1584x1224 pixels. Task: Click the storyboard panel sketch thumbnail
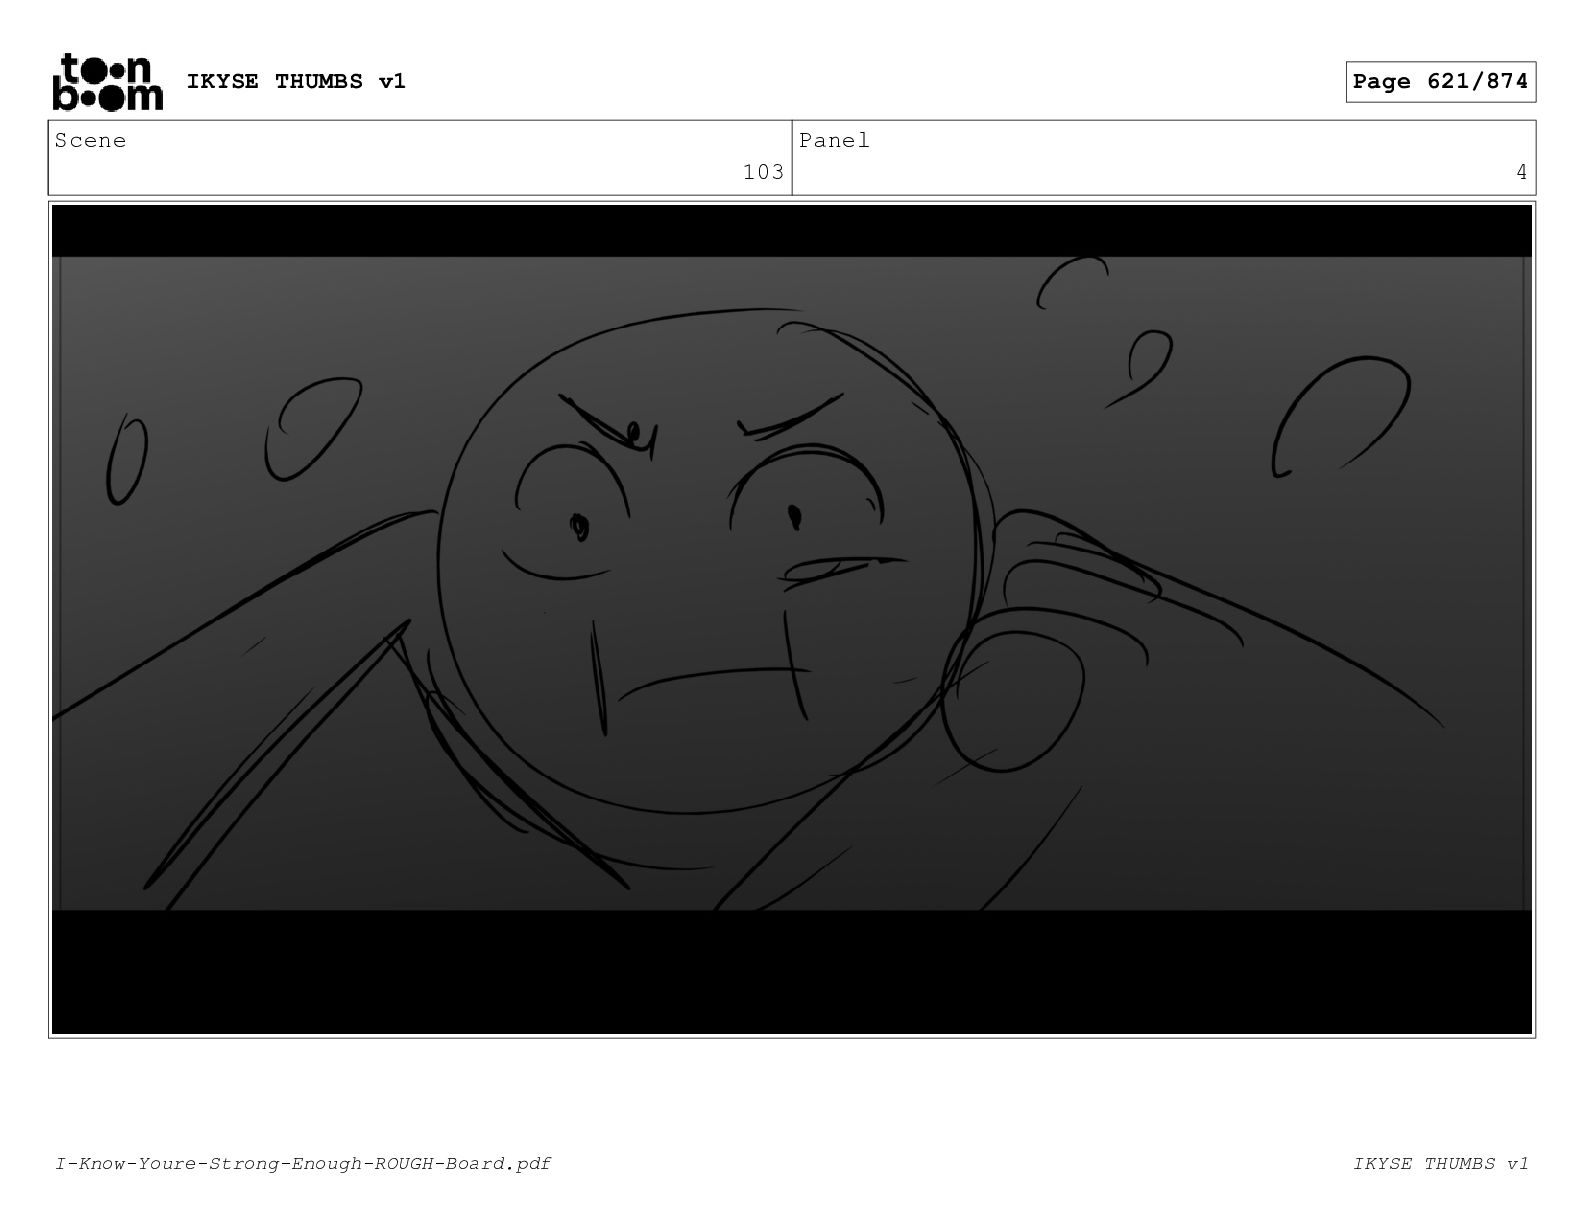pos(792,619)
